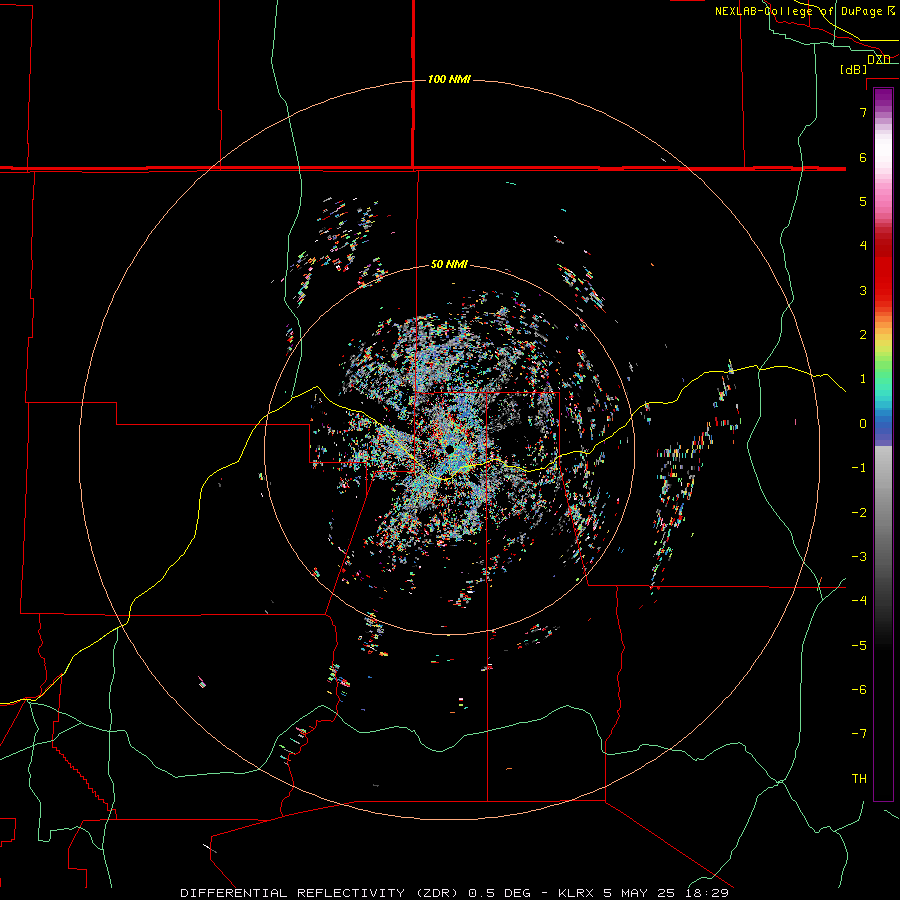This screenshot has height=900, width=900.
Task: Click the '4' value on the color scale
Action: click(863, 246)
